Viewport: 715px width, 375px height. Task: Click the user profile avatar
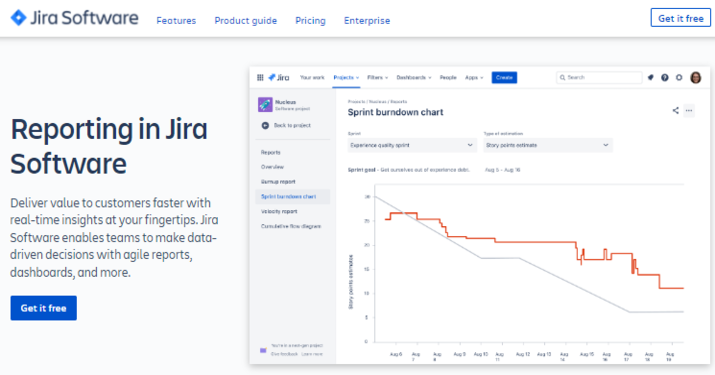696,78
